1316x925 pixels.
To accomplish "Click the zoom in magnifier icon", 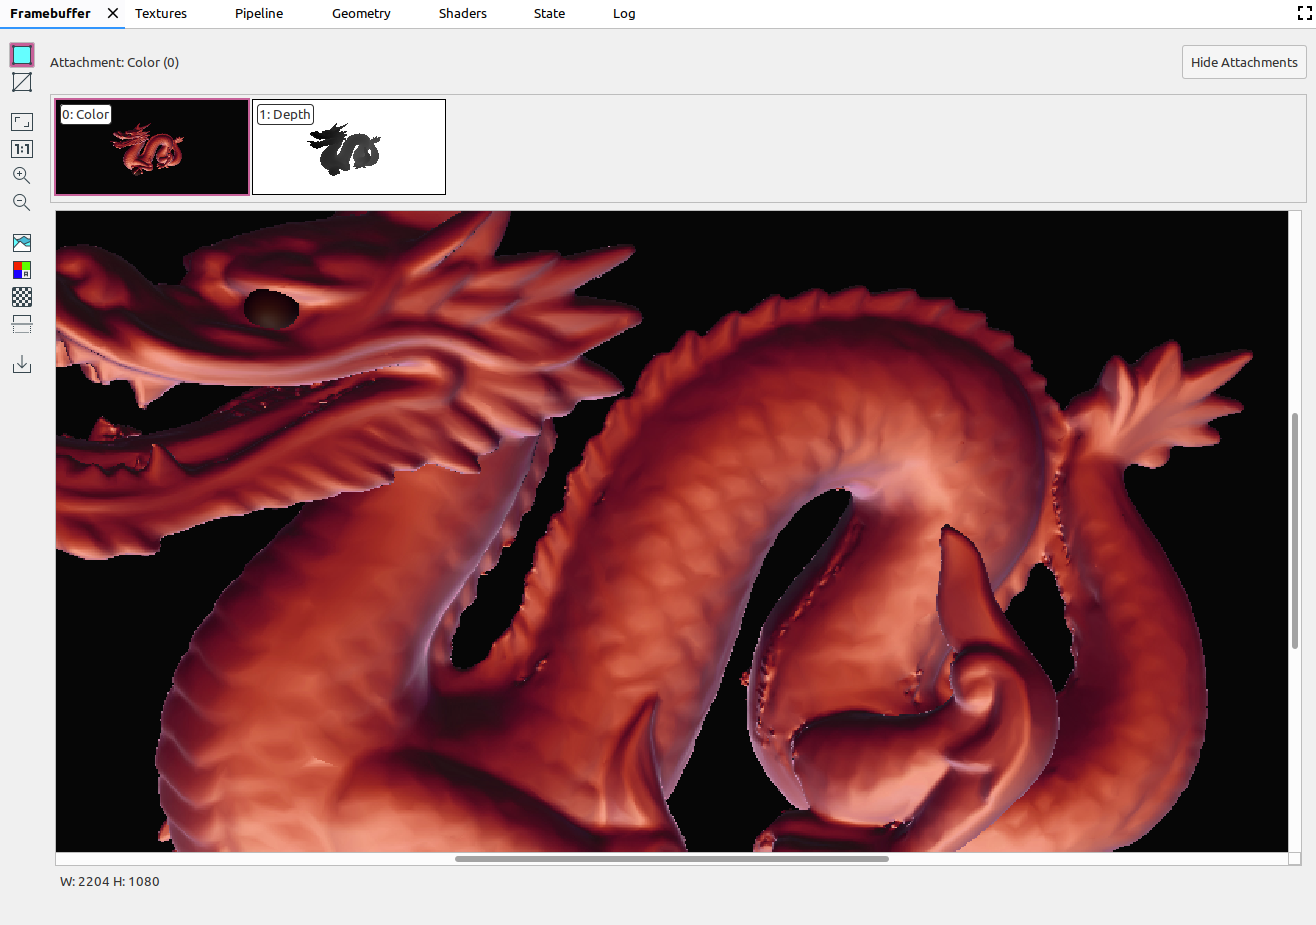I will click(22, 176).
